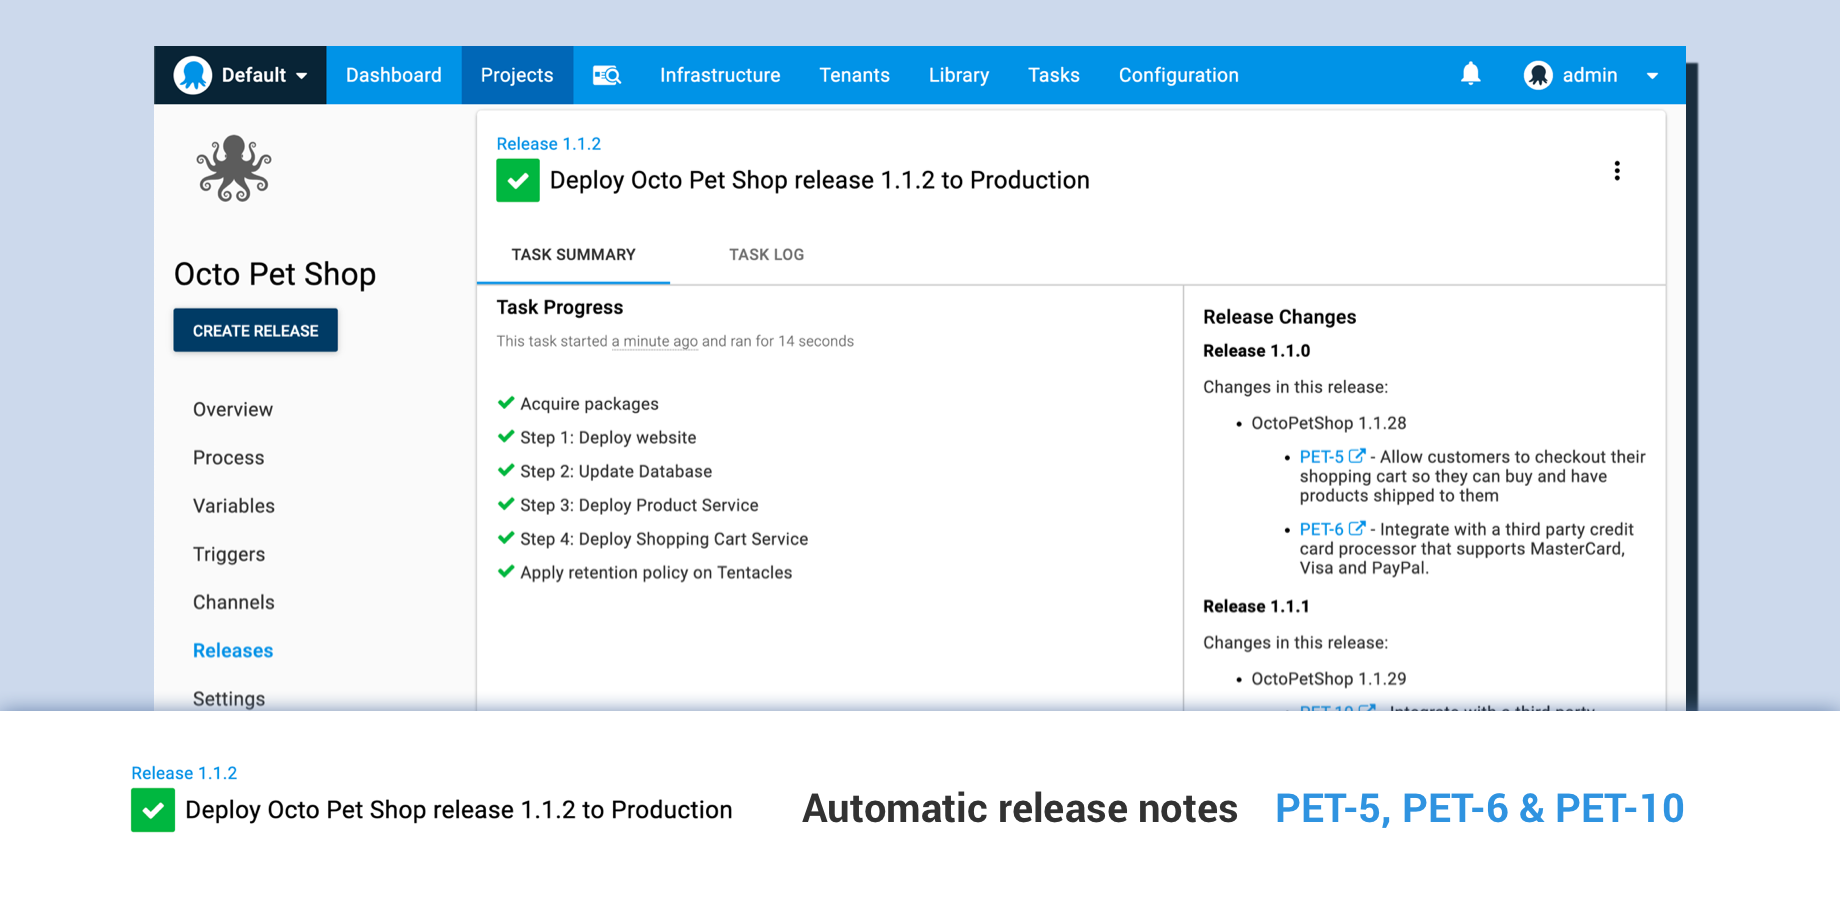Open the Configuration menu
This screenshot has height=900, width=1840.
[1179, 75]
